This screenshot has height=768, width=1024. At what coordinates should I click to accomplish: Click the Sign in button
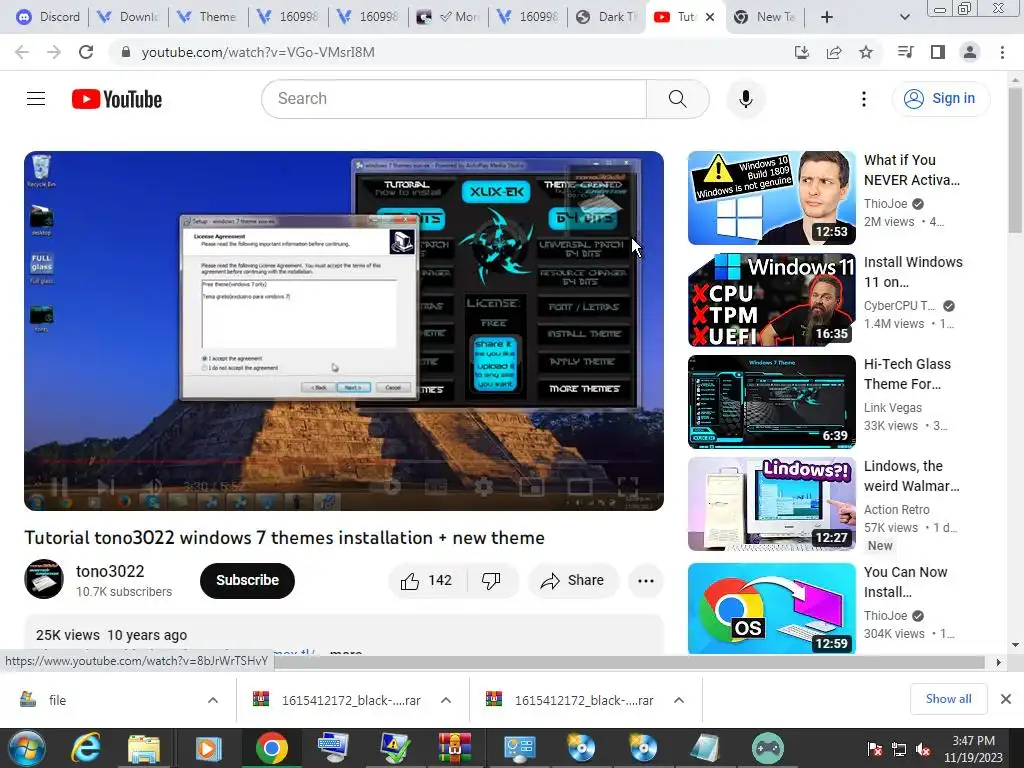[x=940, y=99]
